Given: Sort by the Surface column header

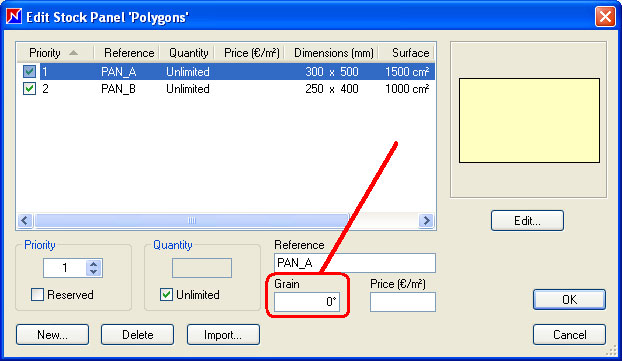Looking at the screenshot, I should (407, 53).
